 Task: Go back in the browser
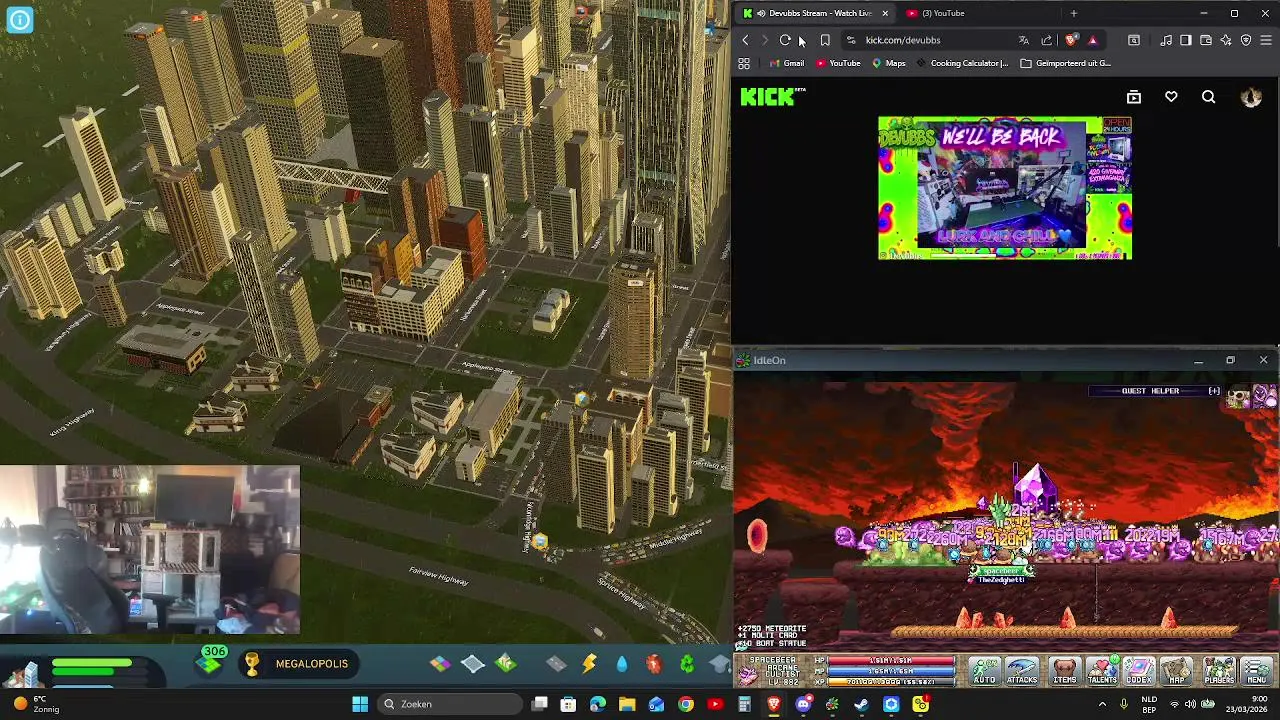click(745, 40)
